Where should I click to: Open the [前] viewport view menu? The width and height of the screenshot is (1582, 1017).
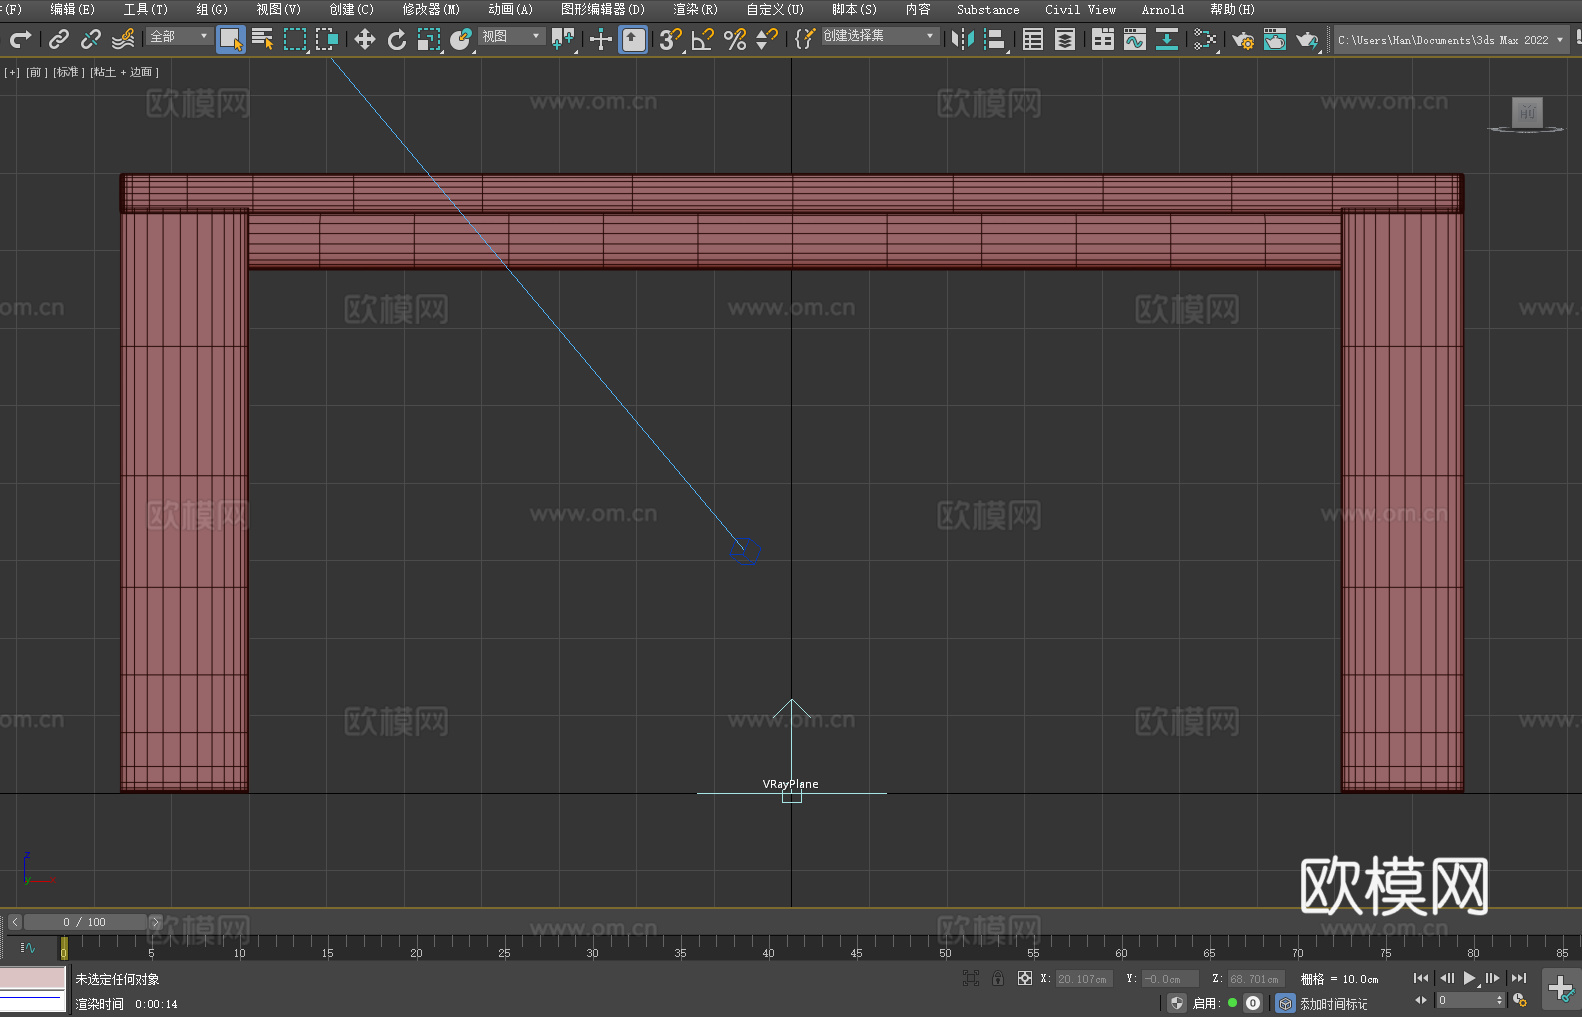pos(36,72)
